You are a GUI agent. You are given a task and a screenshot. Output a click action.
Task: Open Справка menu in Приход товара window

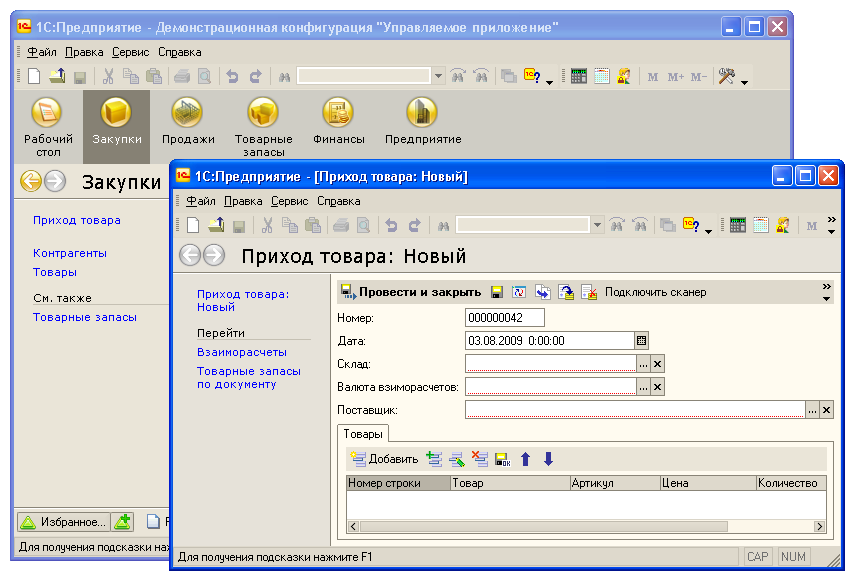click(339, 201)
